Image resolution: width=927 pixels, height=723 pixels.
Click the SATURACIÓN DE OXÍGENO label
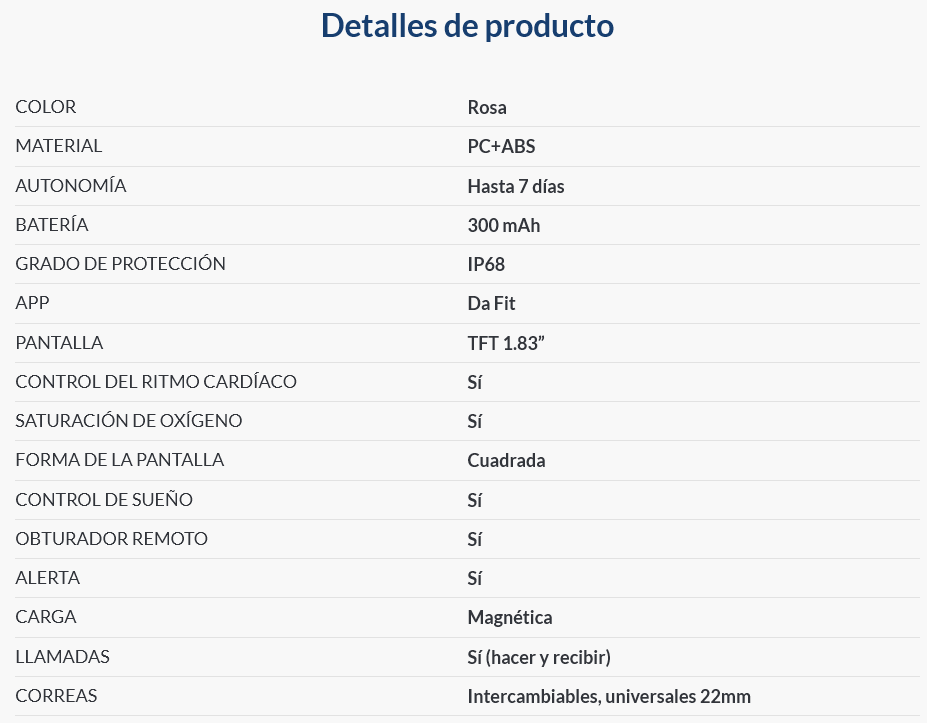(x=129, y=421)
